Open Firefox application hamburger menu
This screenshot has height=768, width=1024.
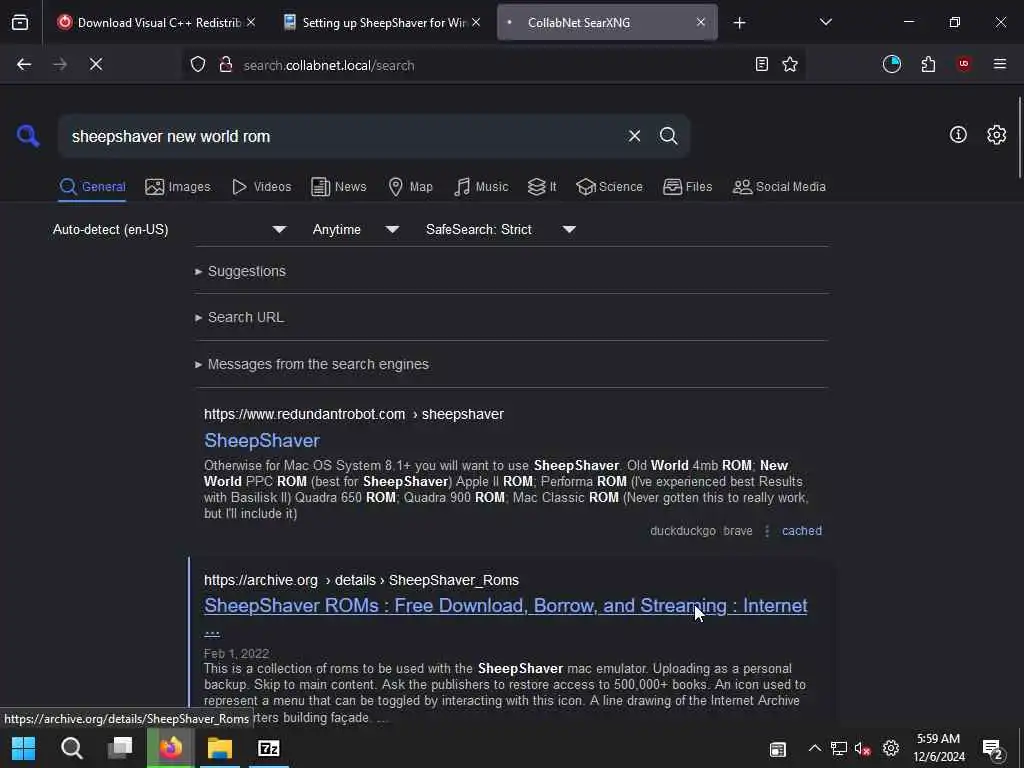click(x=1000, y=64)
